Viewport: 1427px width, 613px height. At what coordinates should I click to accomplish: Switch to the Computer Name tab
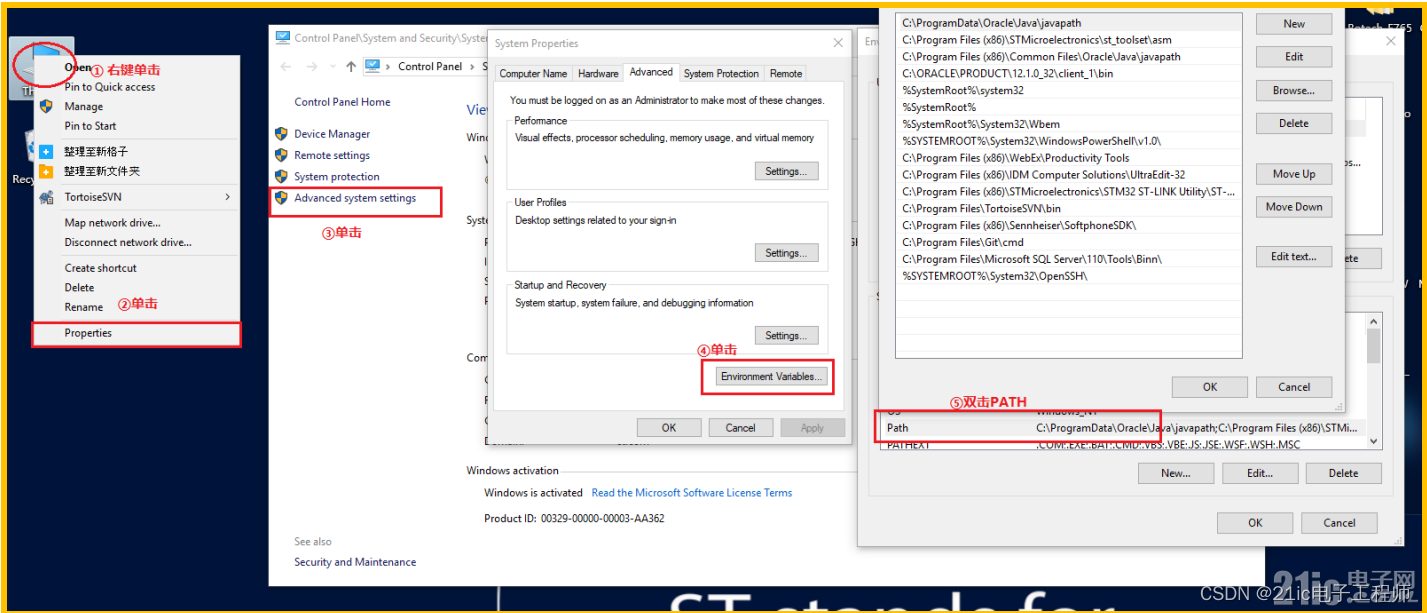(533, 73)
